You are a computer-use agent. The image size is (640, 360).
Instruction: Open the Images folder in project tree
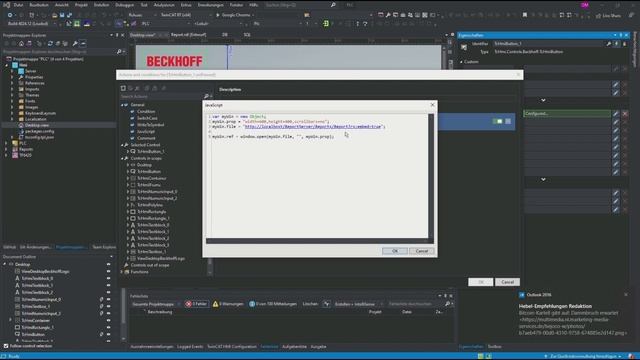point(31,107)
